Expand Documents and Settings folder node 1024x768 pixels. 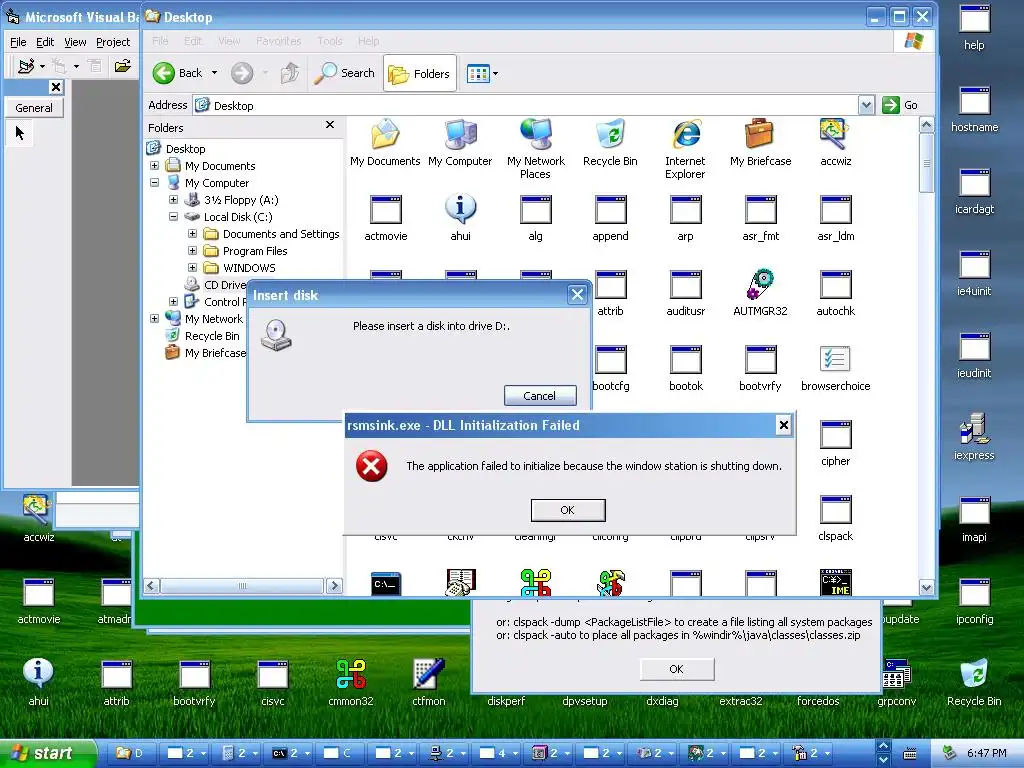(193, 234)
